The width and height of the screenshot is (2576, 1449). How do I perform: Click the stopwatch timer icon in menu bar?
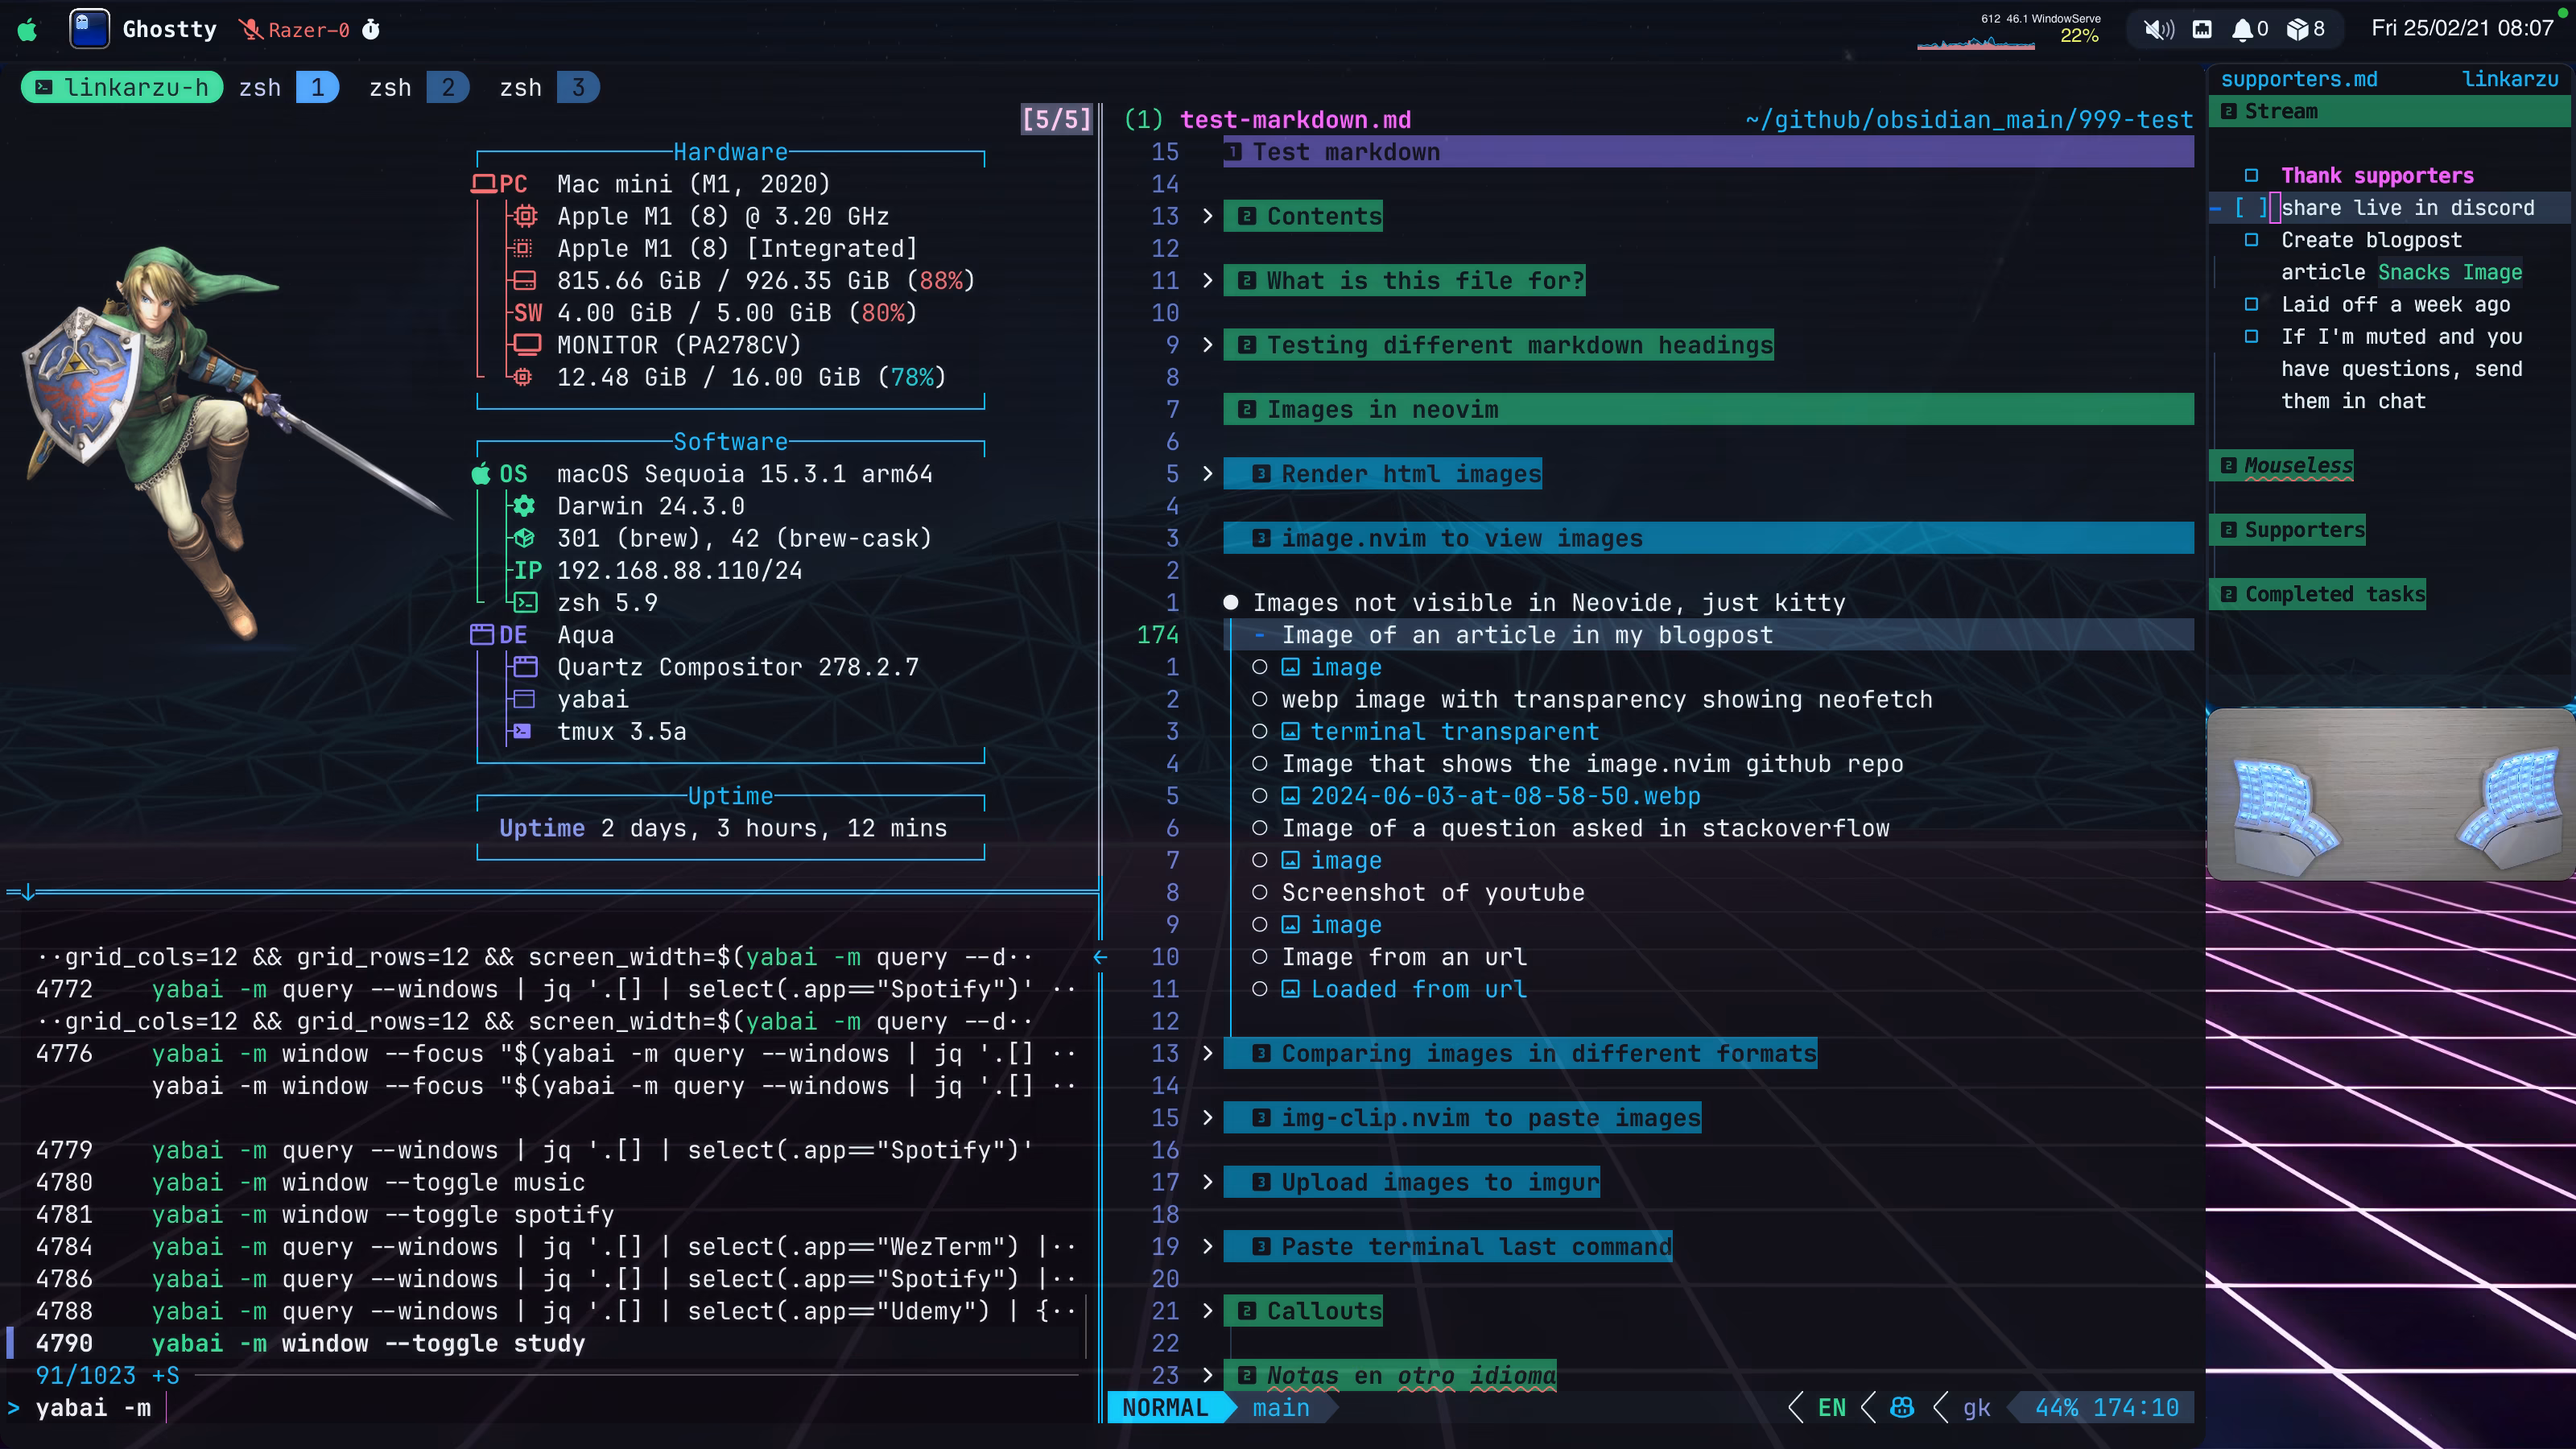370,29
